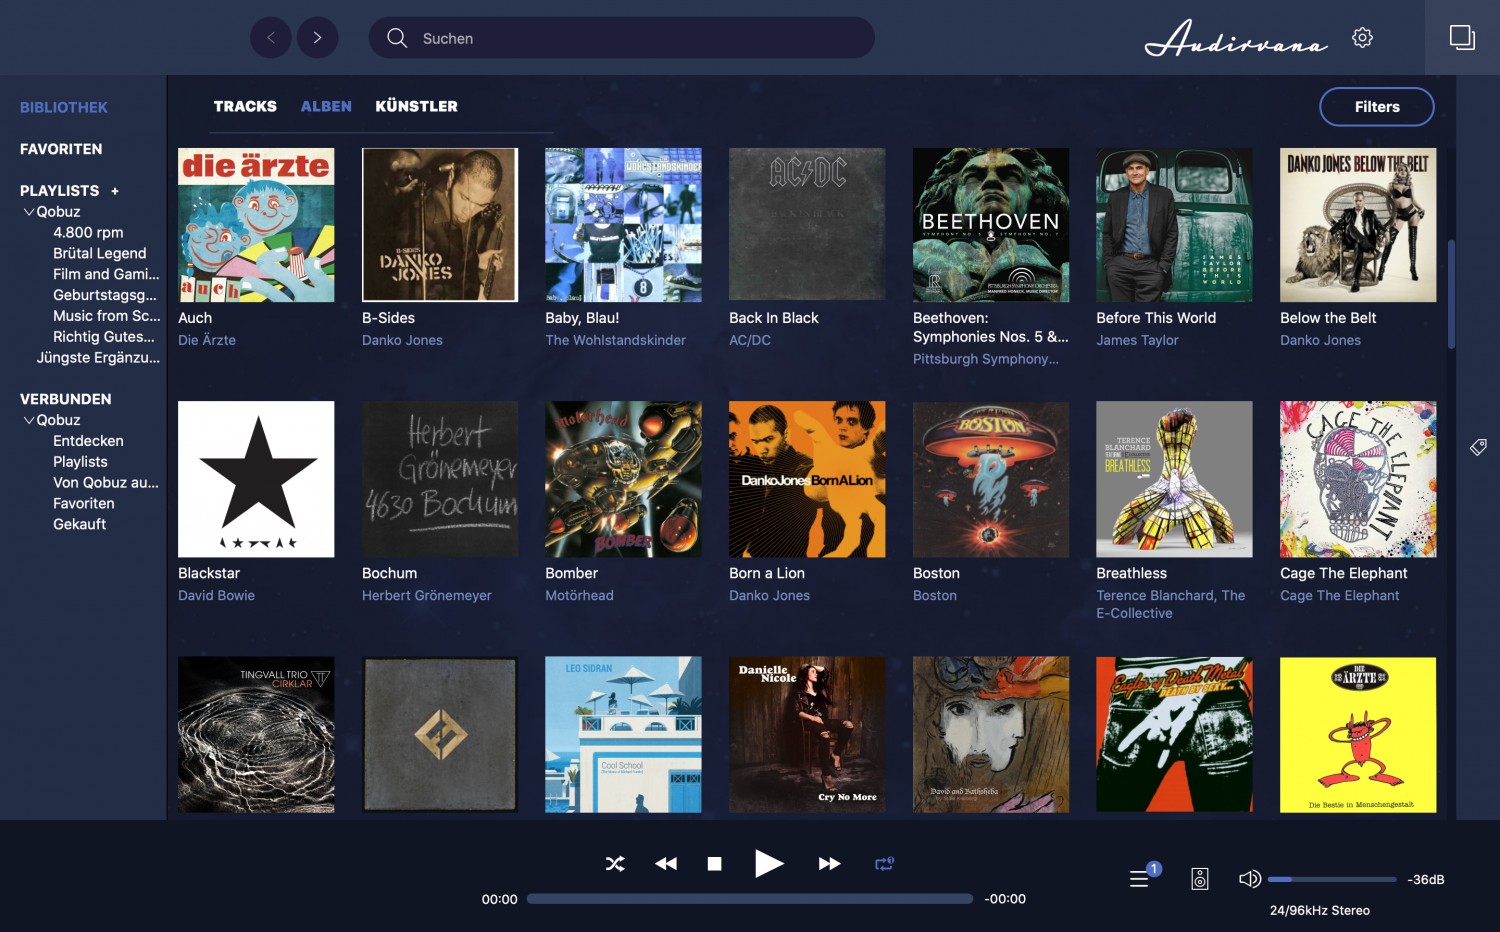Open the Bomber album cover
This screenshot has width=1500, height=932.
pos(623,479)
